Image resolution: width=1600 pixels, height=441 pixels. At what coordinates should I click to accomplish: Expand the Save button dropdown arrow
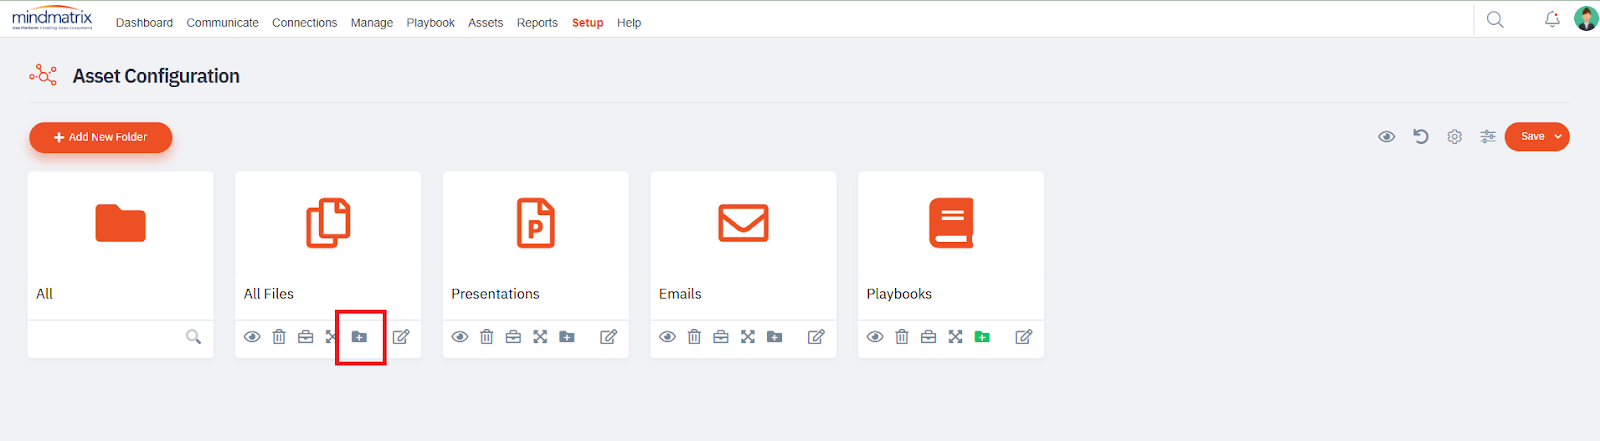coord(1558,137)
